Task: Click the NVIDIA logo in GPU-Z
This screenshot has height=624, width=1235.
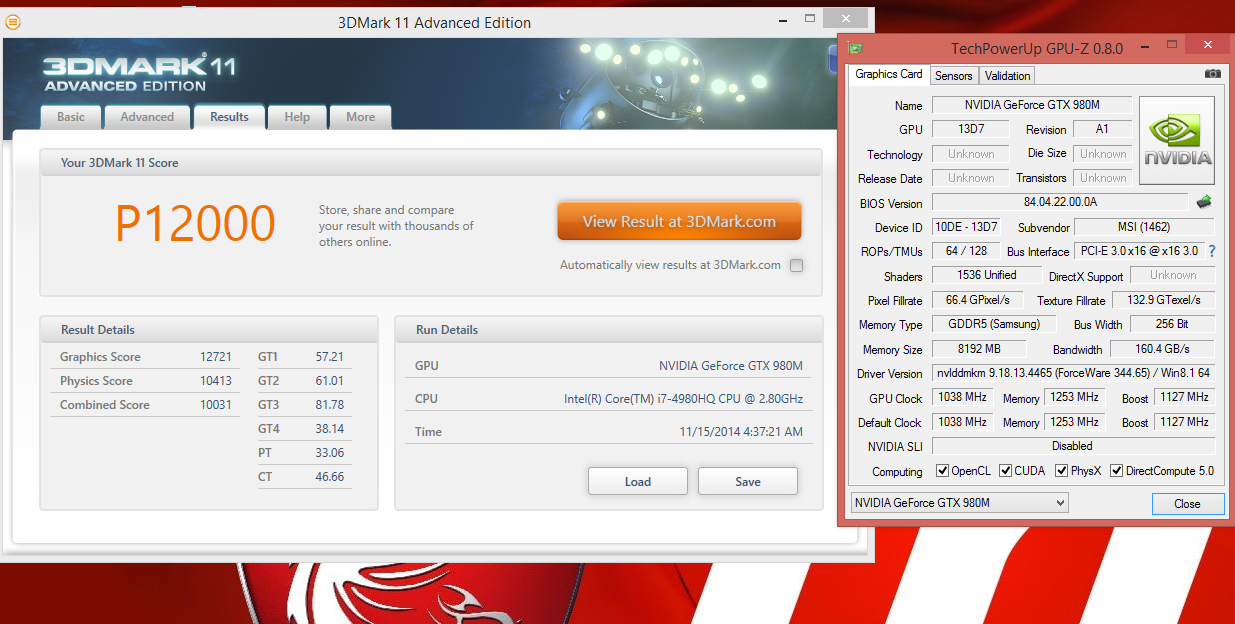Action: point(1177,140)
